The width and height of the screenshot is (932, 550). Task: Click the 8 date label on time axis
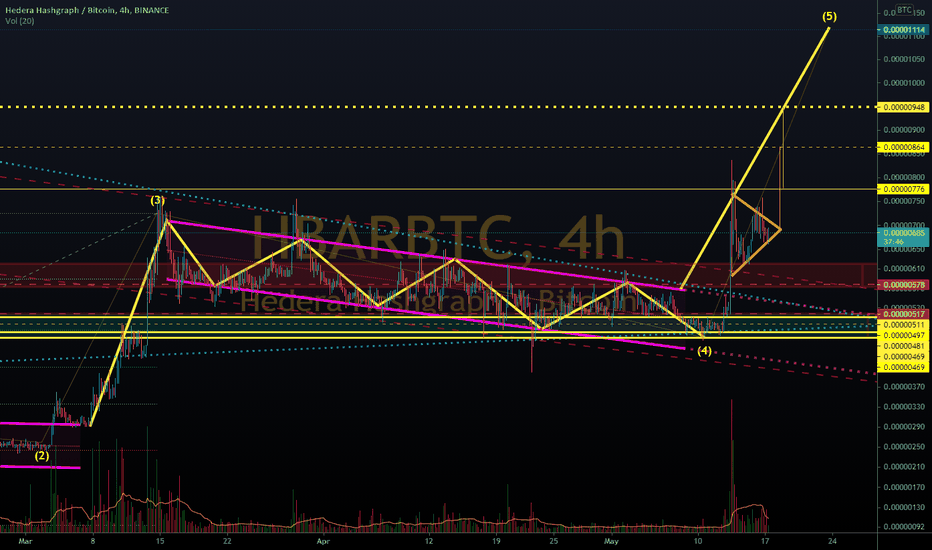pos(93,541)
